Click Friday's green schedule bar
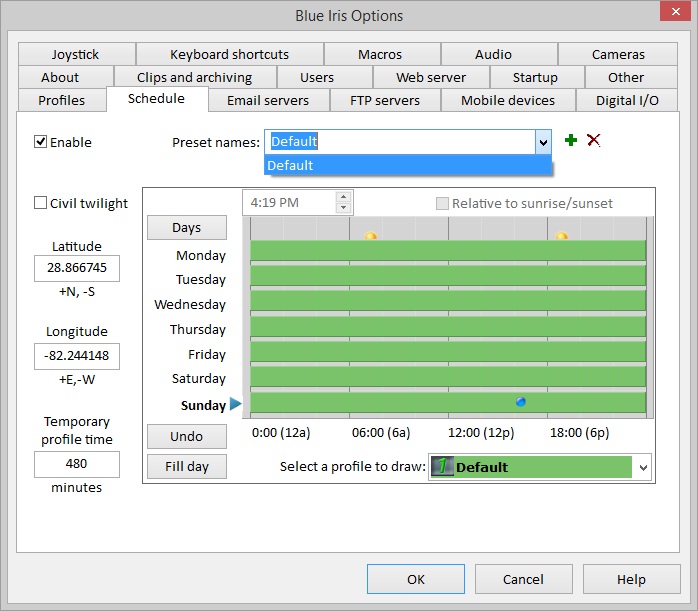 pos(448,352)
